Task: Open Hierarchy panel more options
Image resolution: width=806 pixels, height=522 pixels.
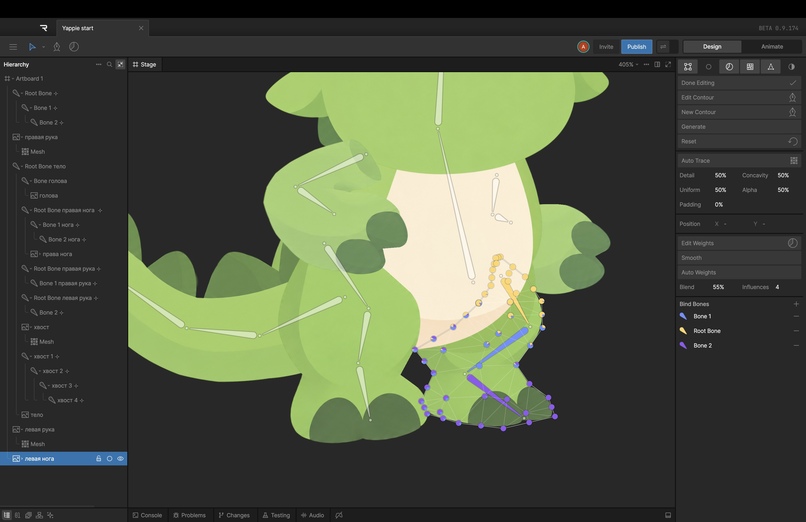Action: (x=98, y=64)
